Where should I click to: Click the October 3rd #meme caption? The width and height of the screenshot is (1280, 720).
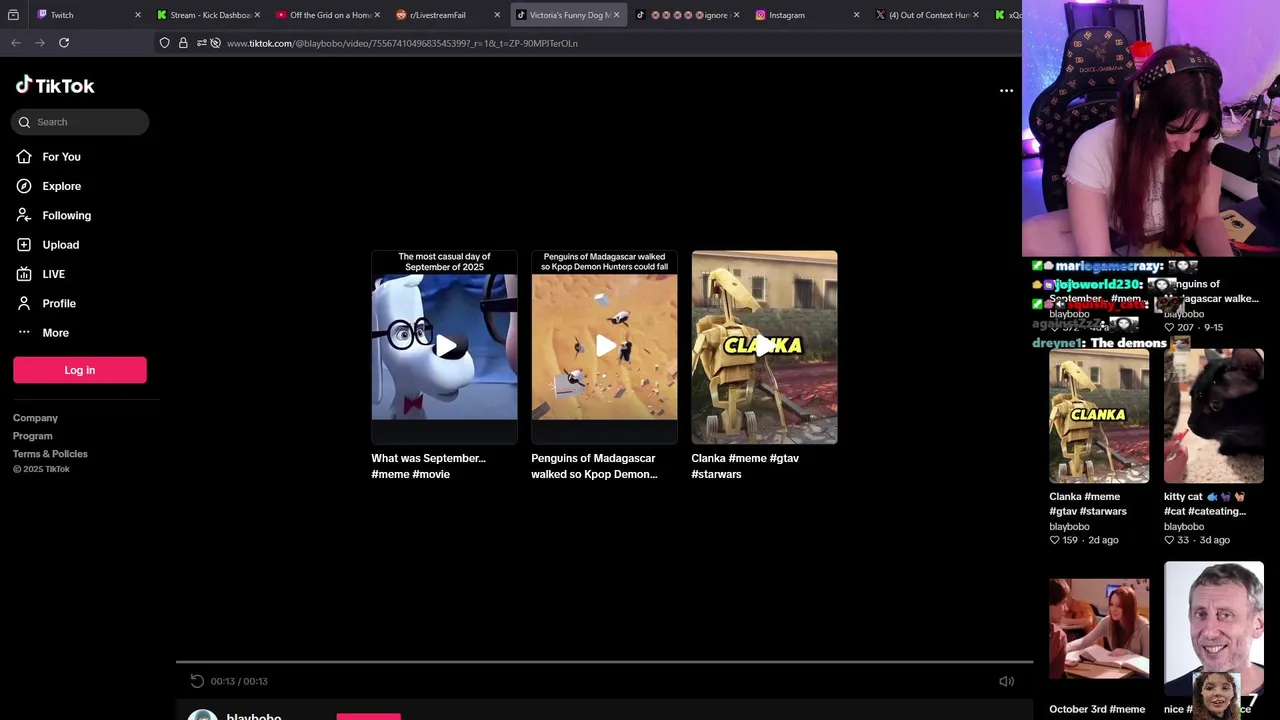coord(1097,709)
